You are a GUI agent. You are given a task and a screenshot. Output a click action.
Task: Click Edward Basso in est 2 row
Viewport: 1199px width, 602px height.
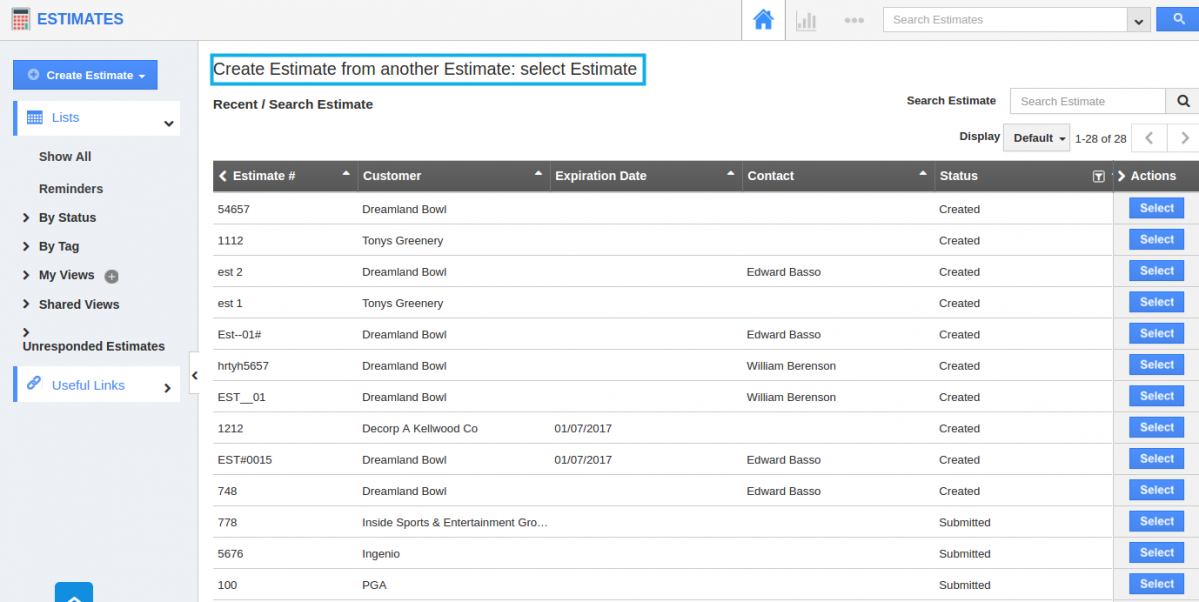click(x=784, y=272)
